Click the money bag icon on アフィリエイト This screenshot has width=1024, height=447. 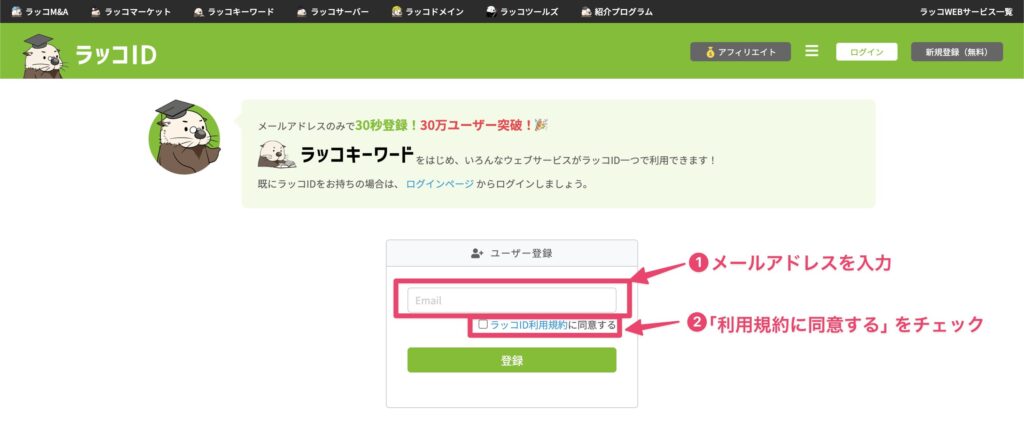click(711, 52)
